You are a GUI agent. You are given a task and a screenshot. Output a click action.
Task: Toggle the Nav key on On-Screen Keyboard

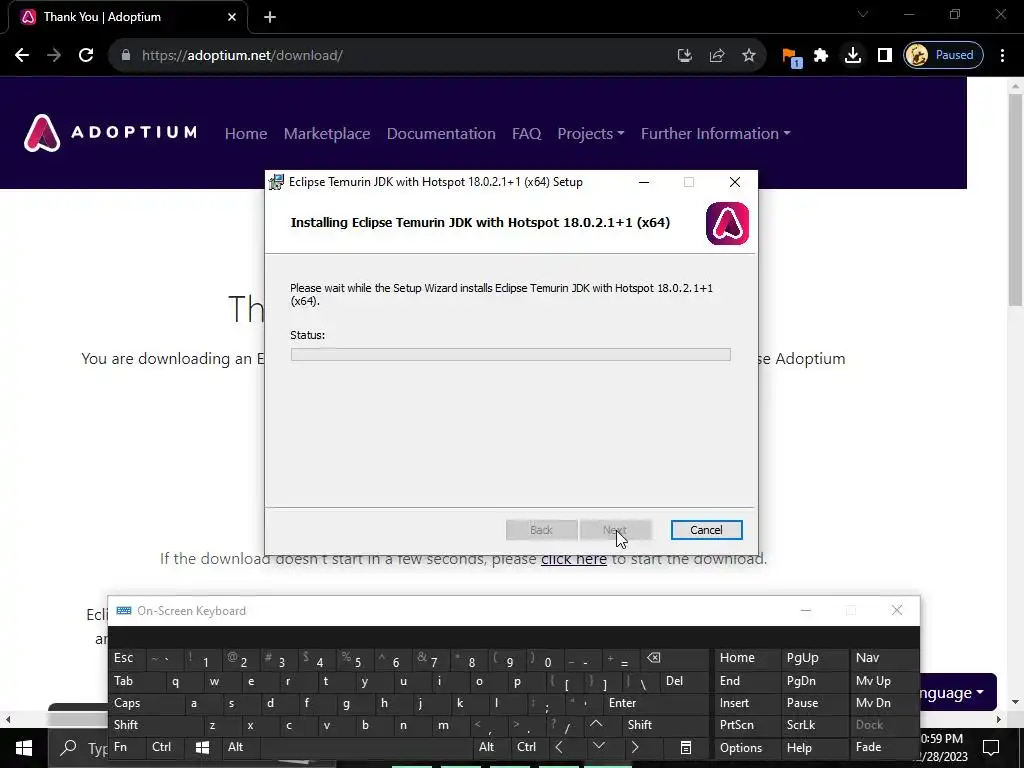[x=882, y=658]
